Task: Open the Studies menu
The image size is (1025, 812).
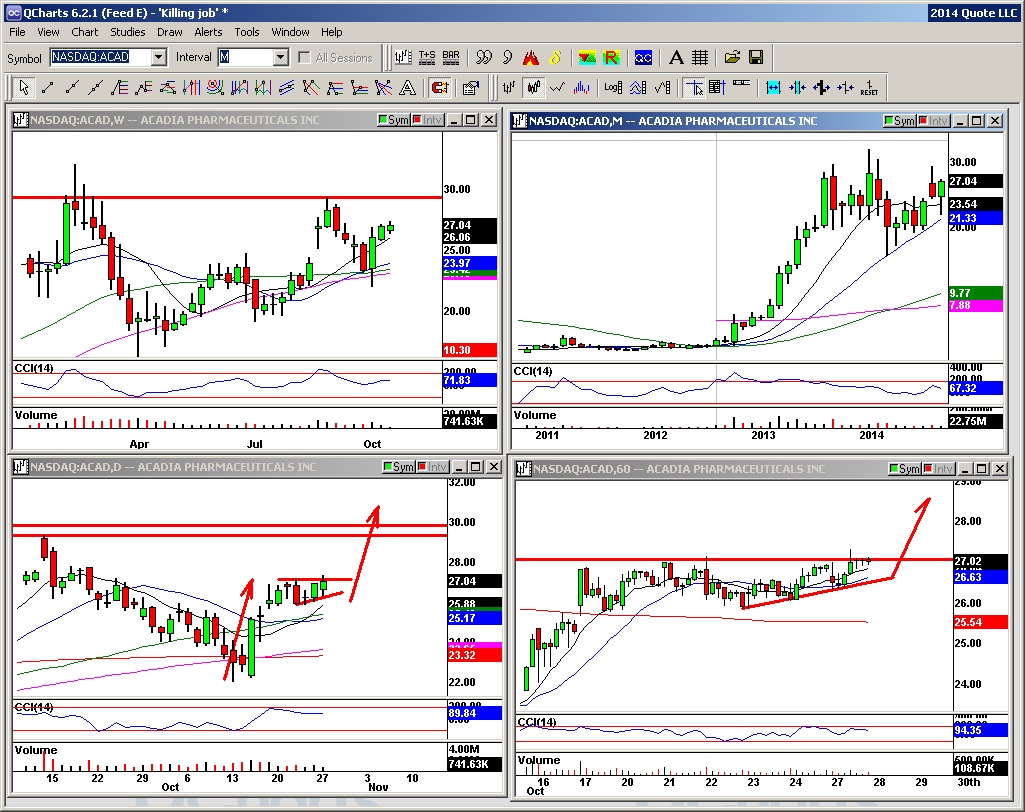Action: pyautogui.click(x=127, y=32)
